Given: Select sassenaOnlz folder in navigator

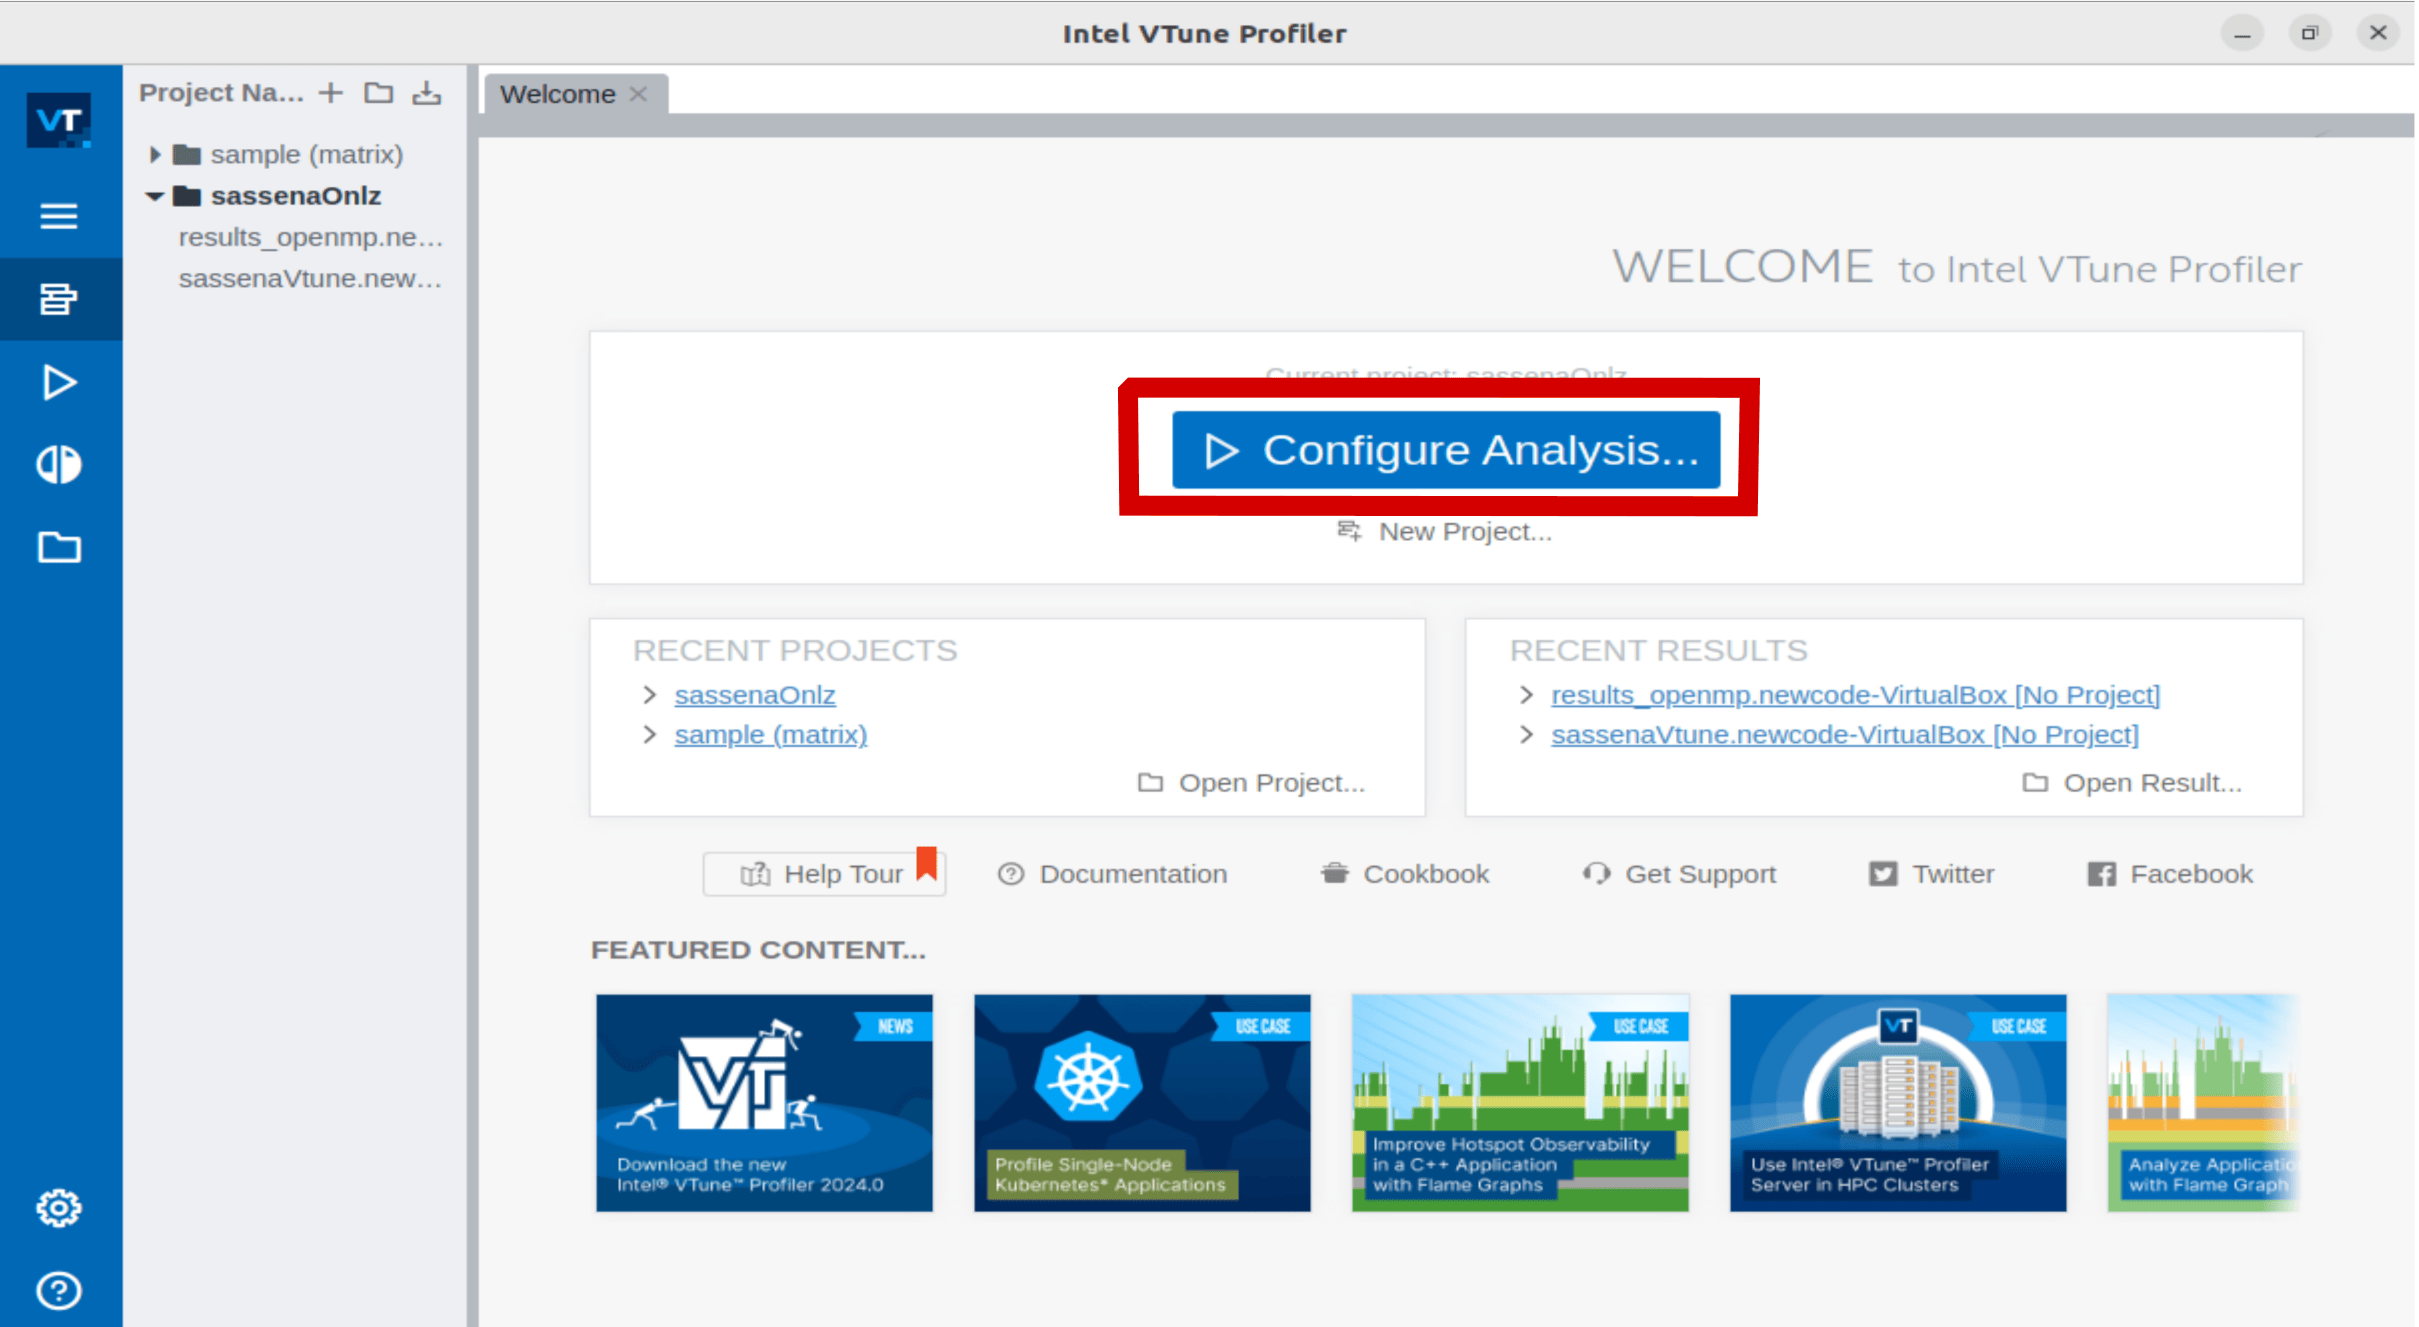Looking at the screenshot, I should click(278, 196).
